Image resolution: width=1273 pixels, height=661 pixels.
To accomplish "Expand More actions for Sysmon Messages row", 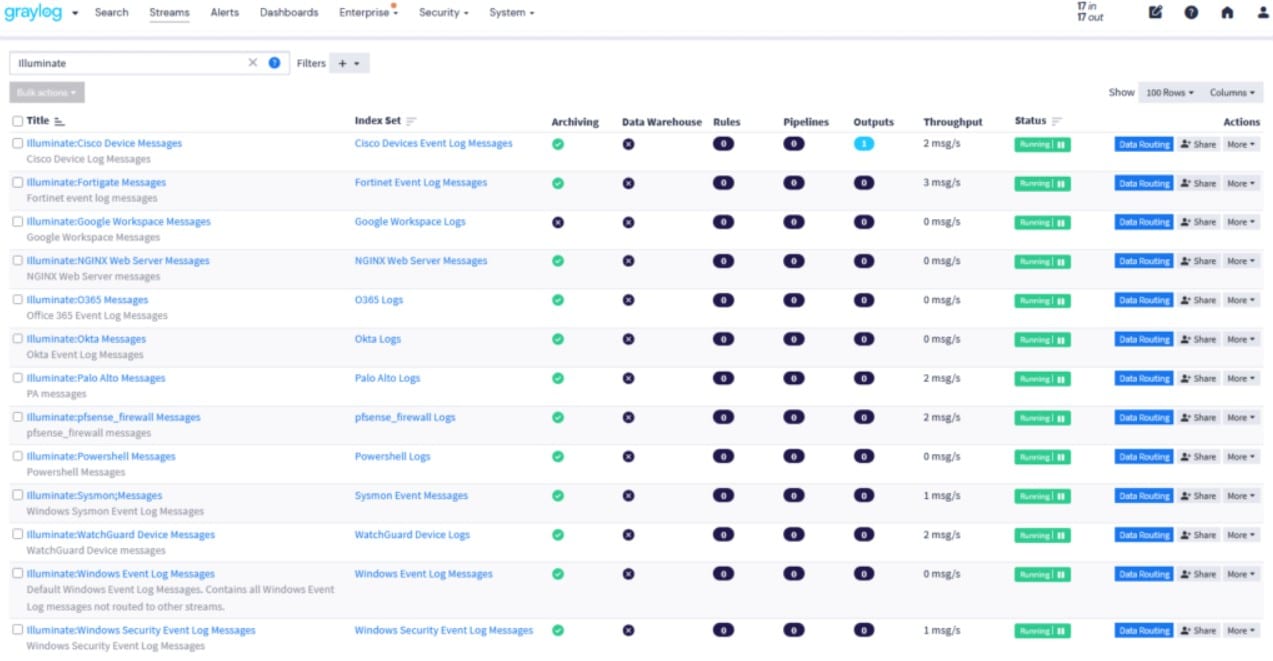I will pyautogui.click(x=1241, y=496).
